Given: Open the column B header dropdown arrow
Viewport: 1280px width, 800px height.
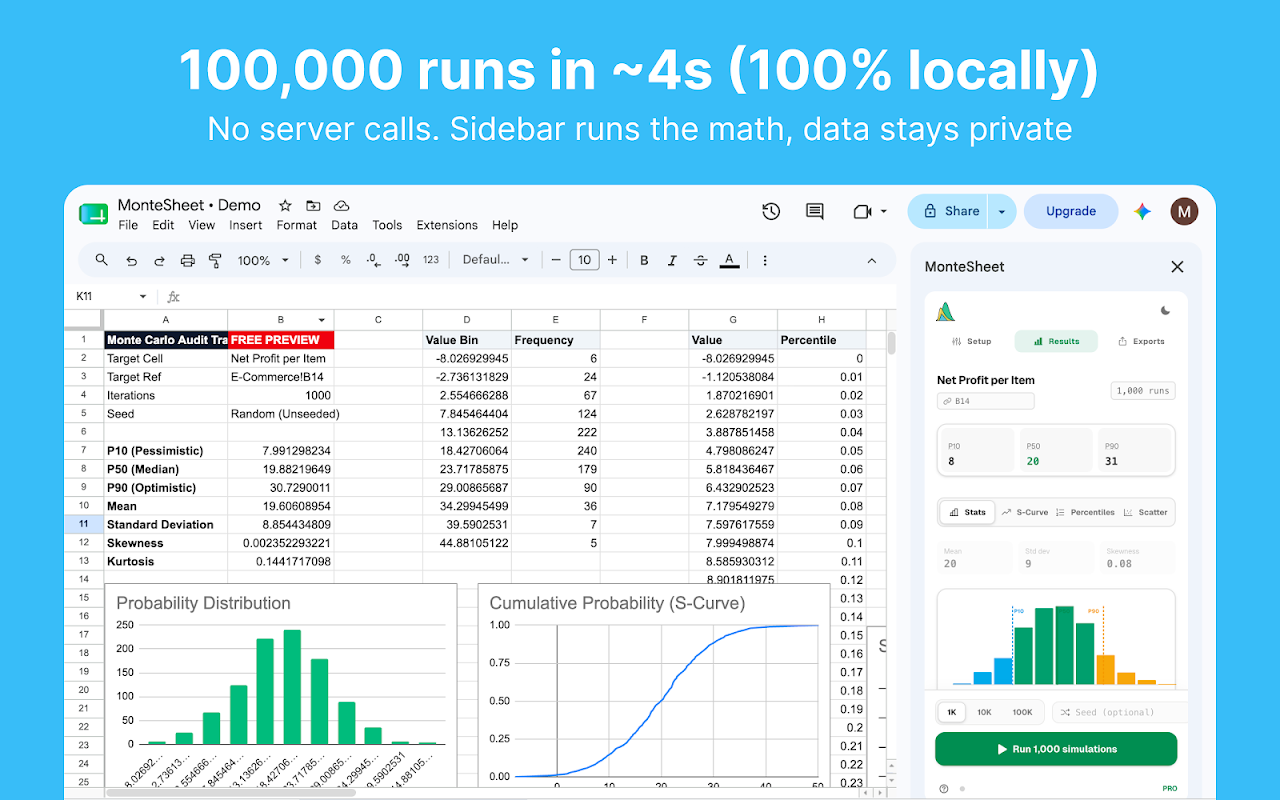Looking at the screenshot, I should tap(322, 320).
